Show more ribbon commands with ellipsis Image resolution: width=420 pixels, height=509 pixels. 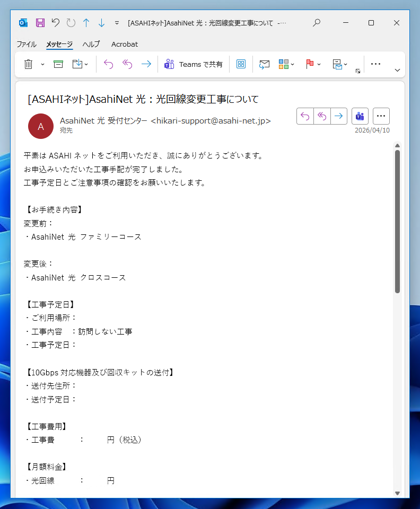point(376,64)
